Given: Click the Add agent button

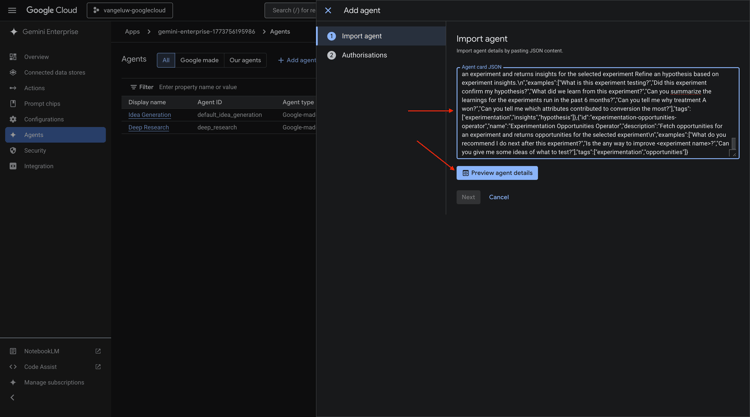Looking at the screenshot, I should coord(297,60).
